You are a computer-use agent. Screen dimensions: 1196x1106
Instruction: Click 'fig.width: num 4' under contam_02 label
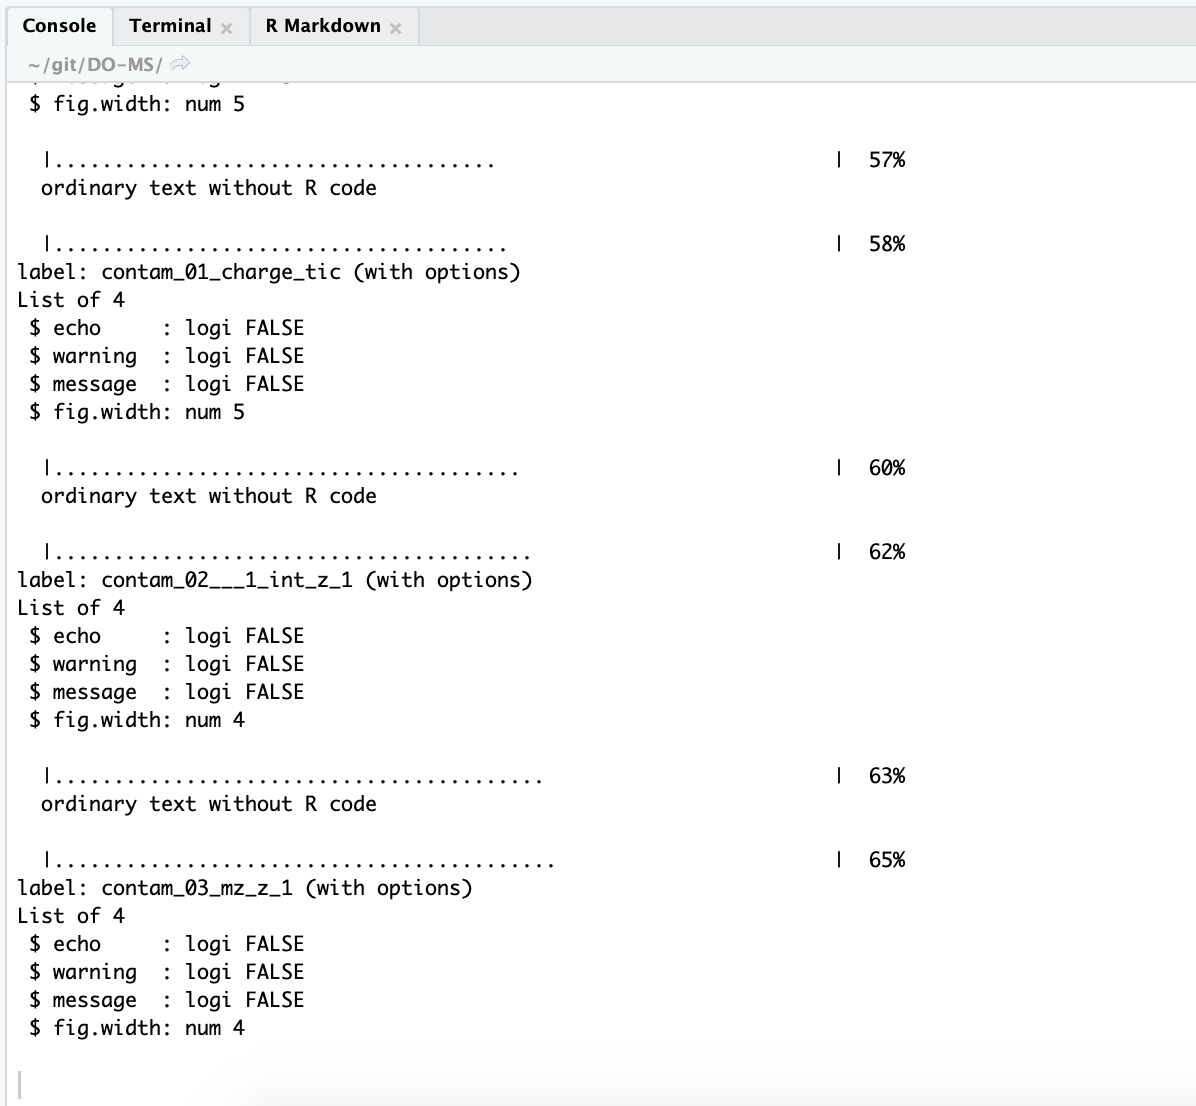point(149,720)
